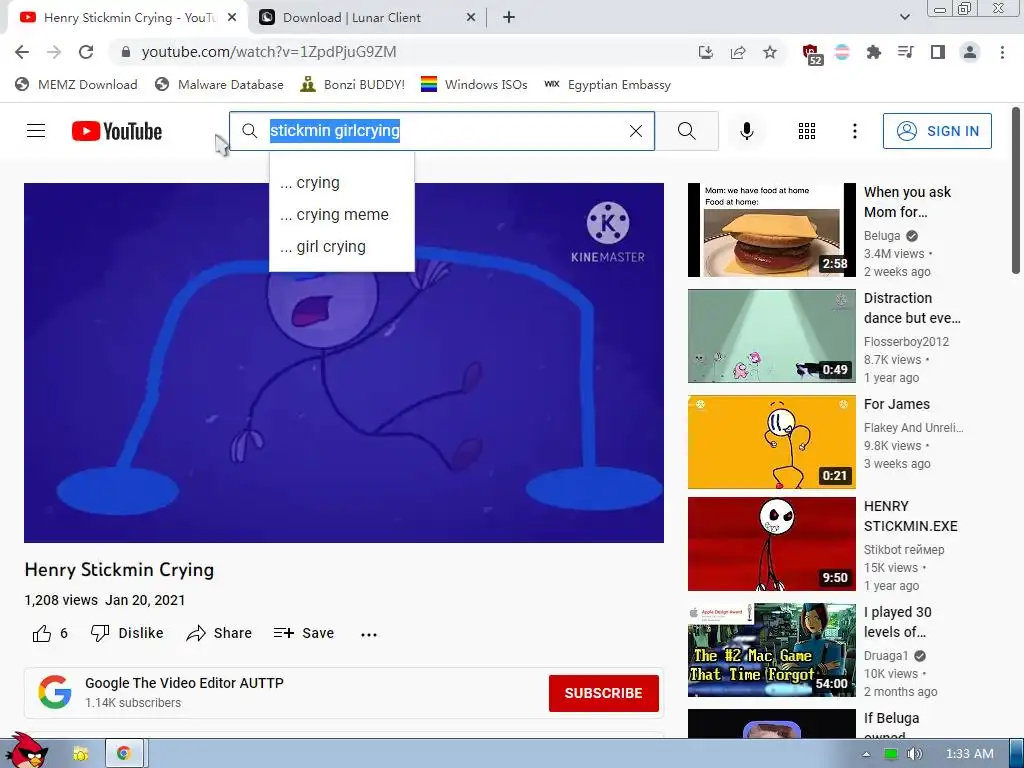The image size is (1024, 768).
Task: Subscribe to Google The Video Editor AUTTP
Action: pos(603,693)
